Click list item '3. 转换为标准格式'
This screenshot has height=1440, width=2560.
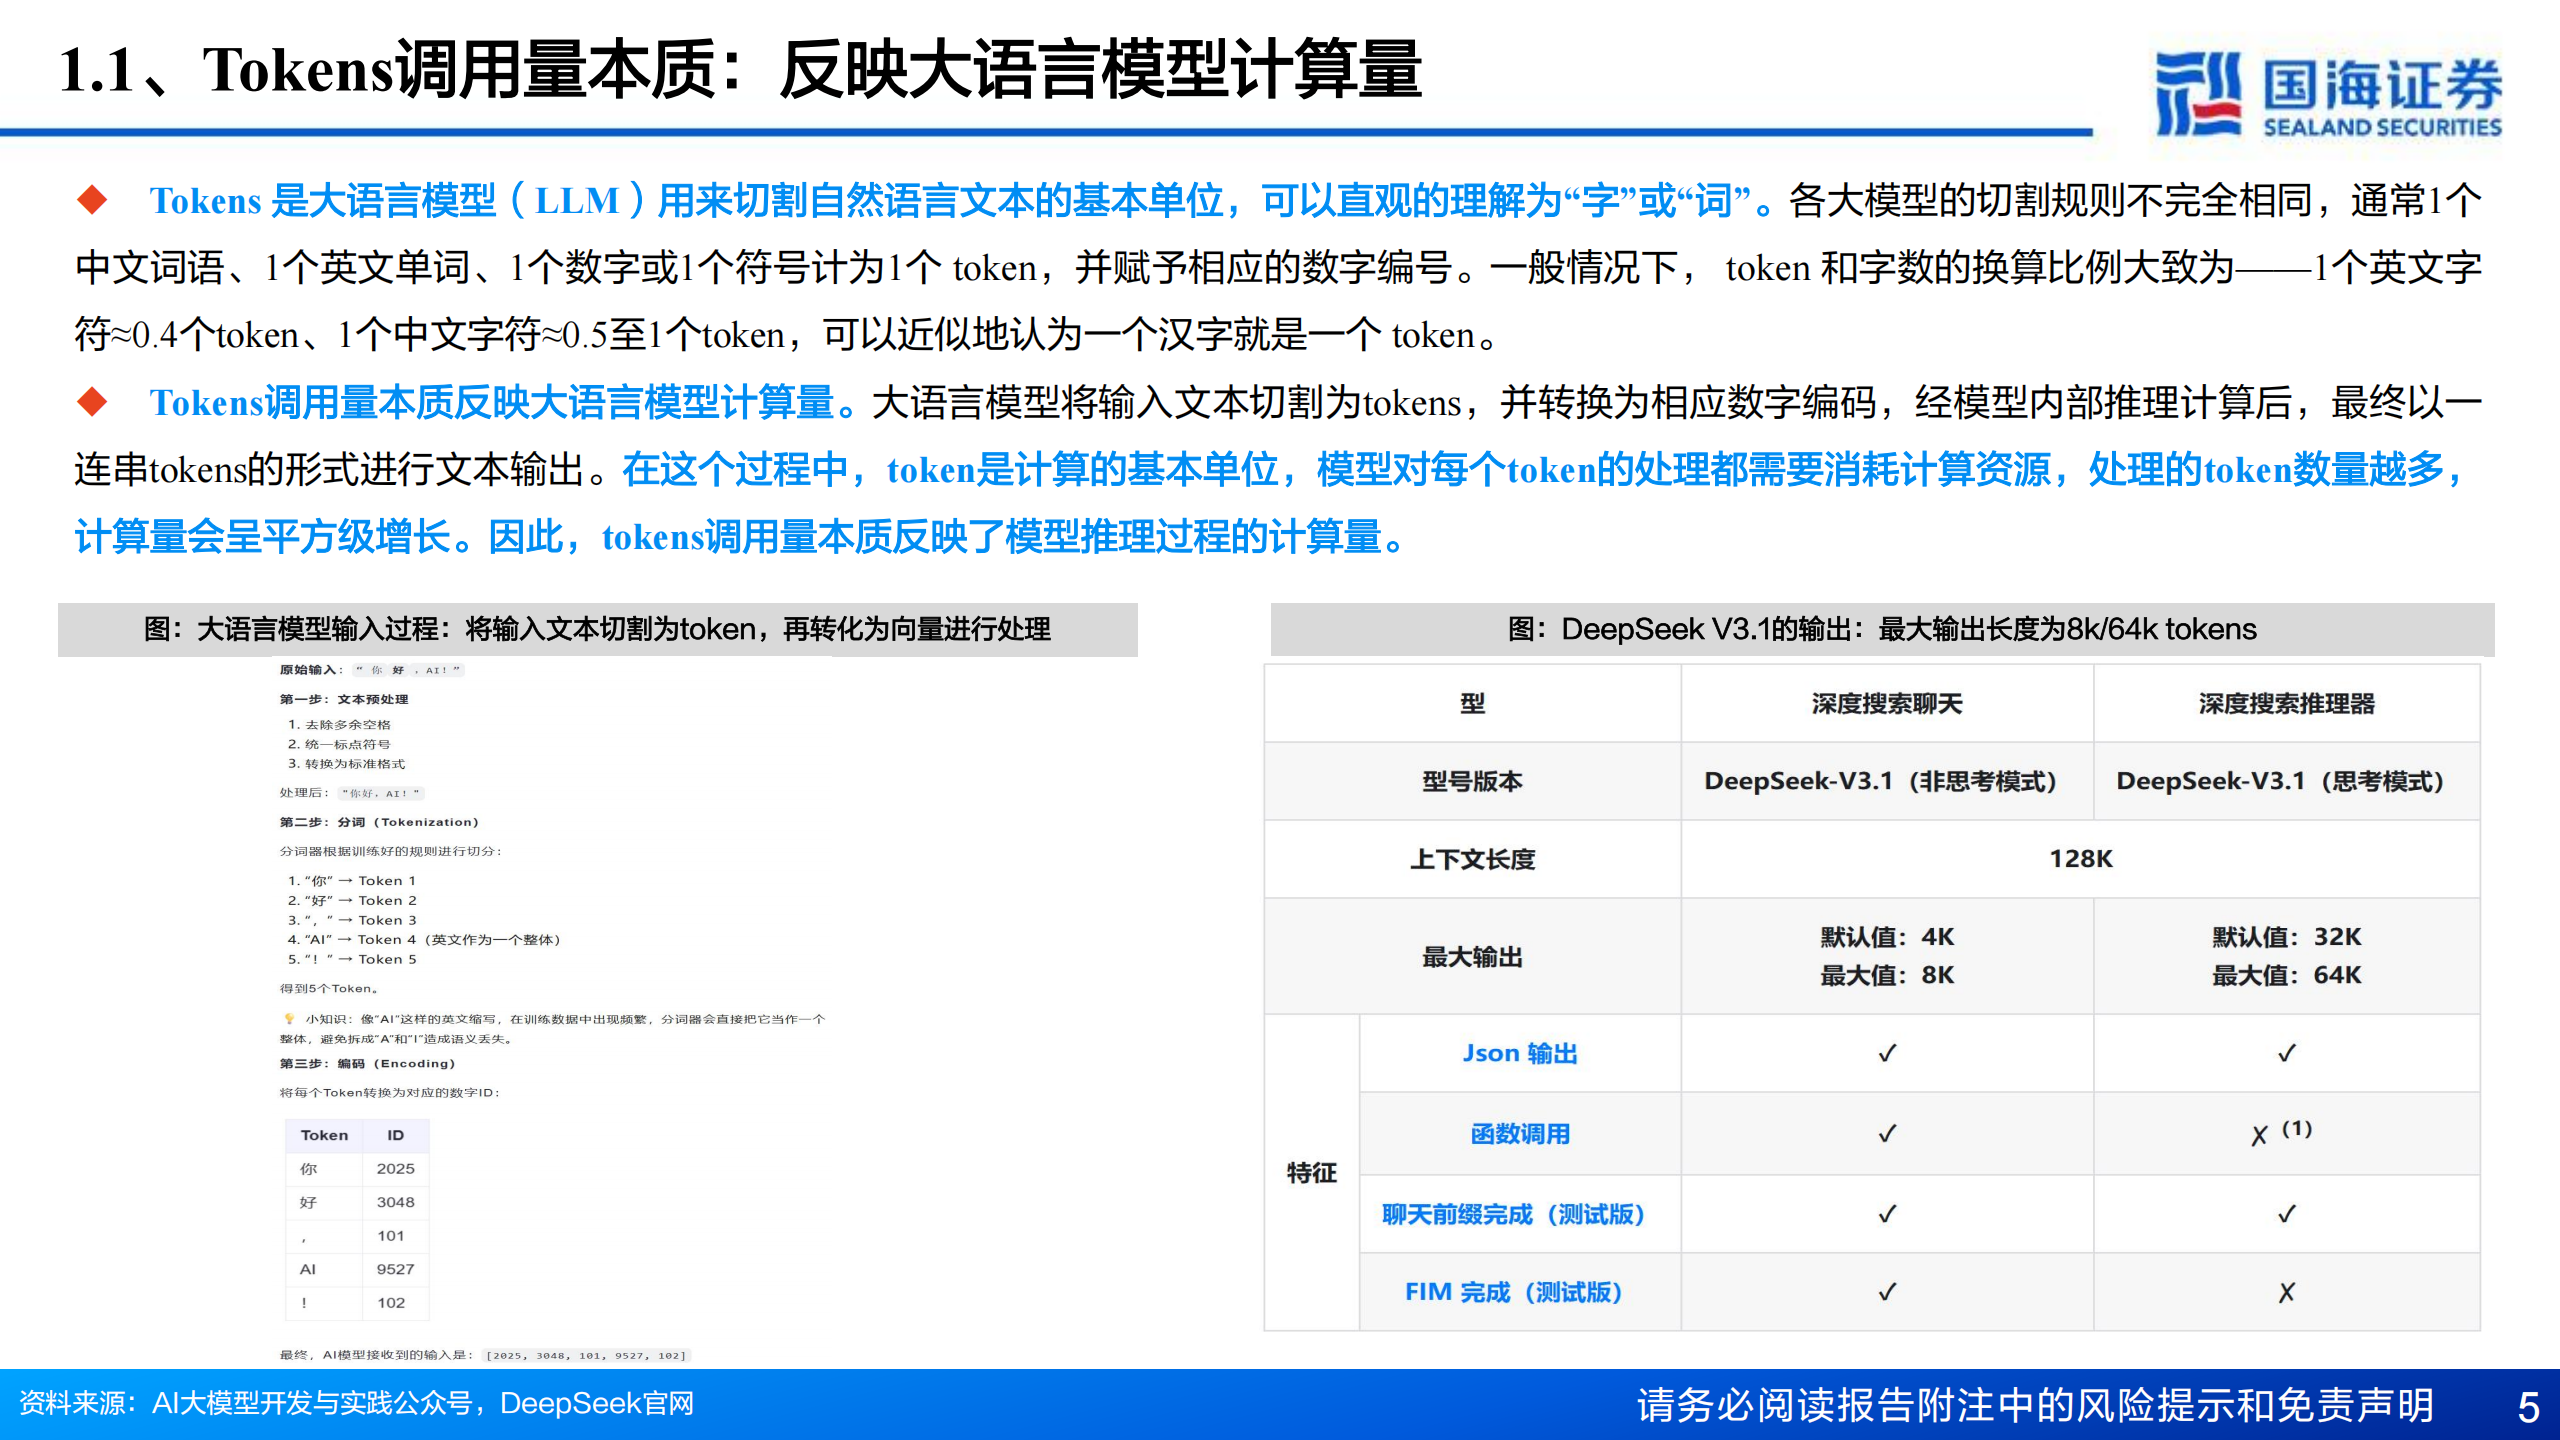pos(346,763)
